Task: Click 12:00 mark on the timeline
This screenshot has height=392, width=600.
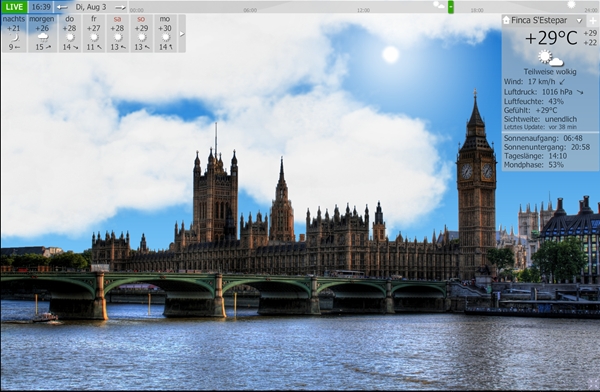Action: tap(363, 10)
